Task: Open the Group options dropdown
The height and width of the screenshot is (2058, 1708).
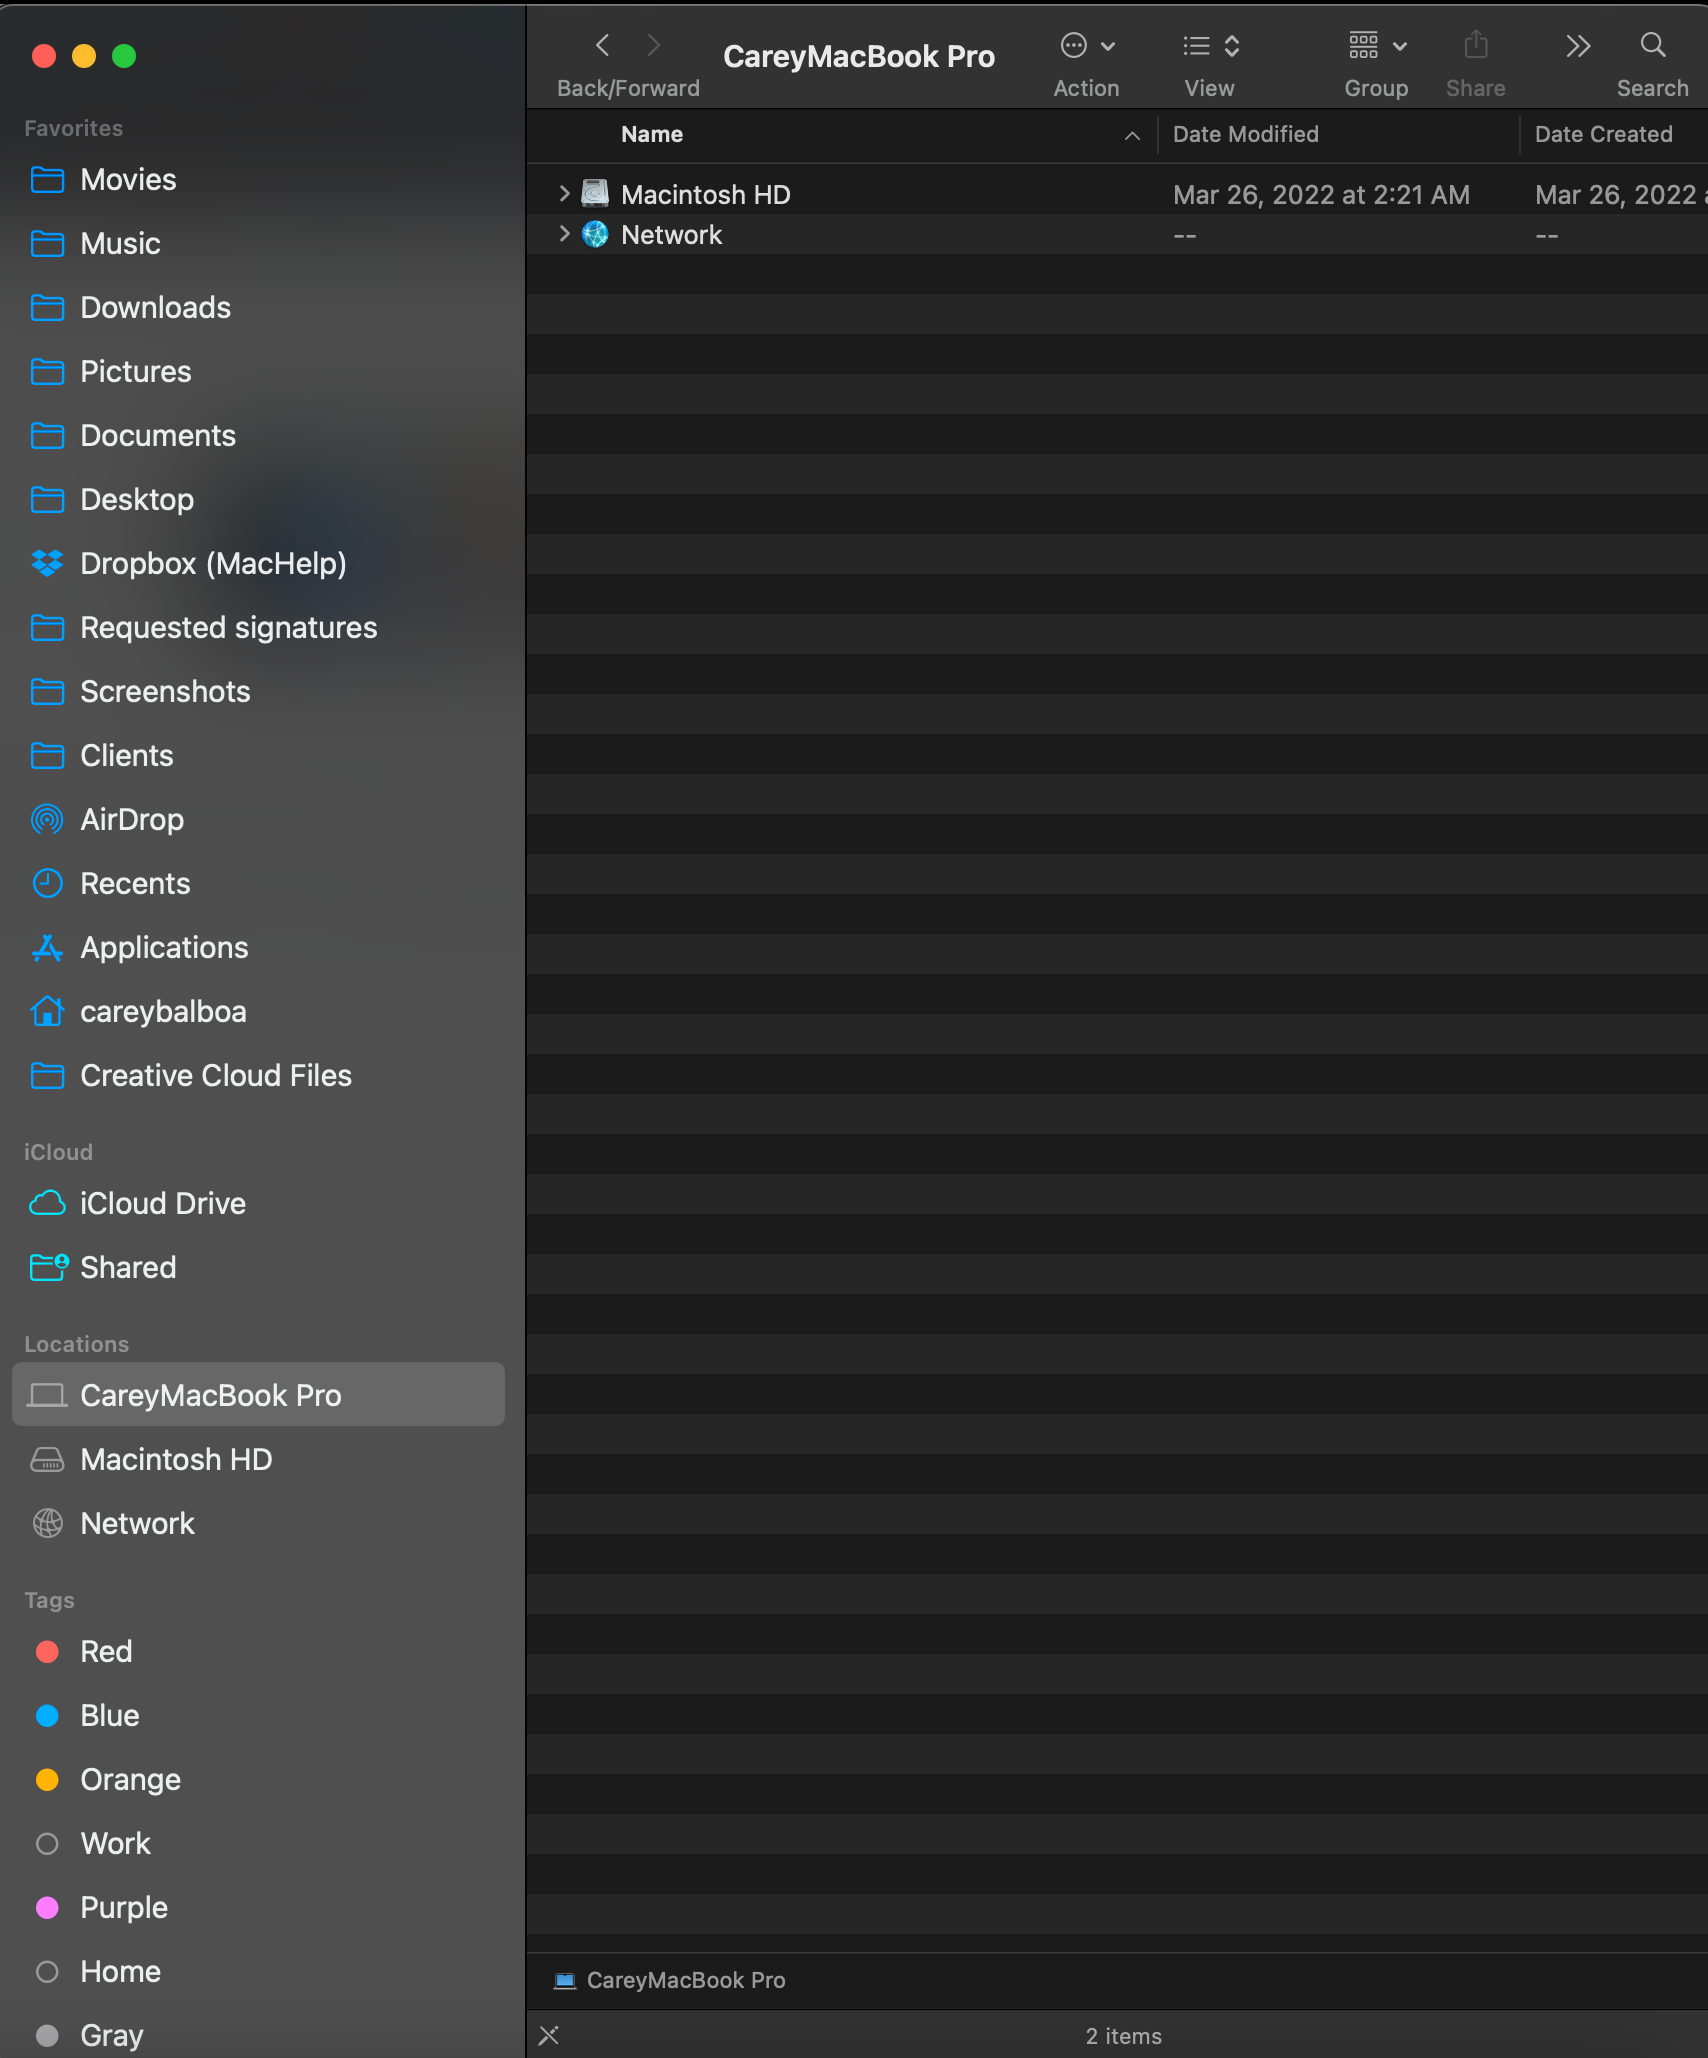Action: click(1377, 45)
